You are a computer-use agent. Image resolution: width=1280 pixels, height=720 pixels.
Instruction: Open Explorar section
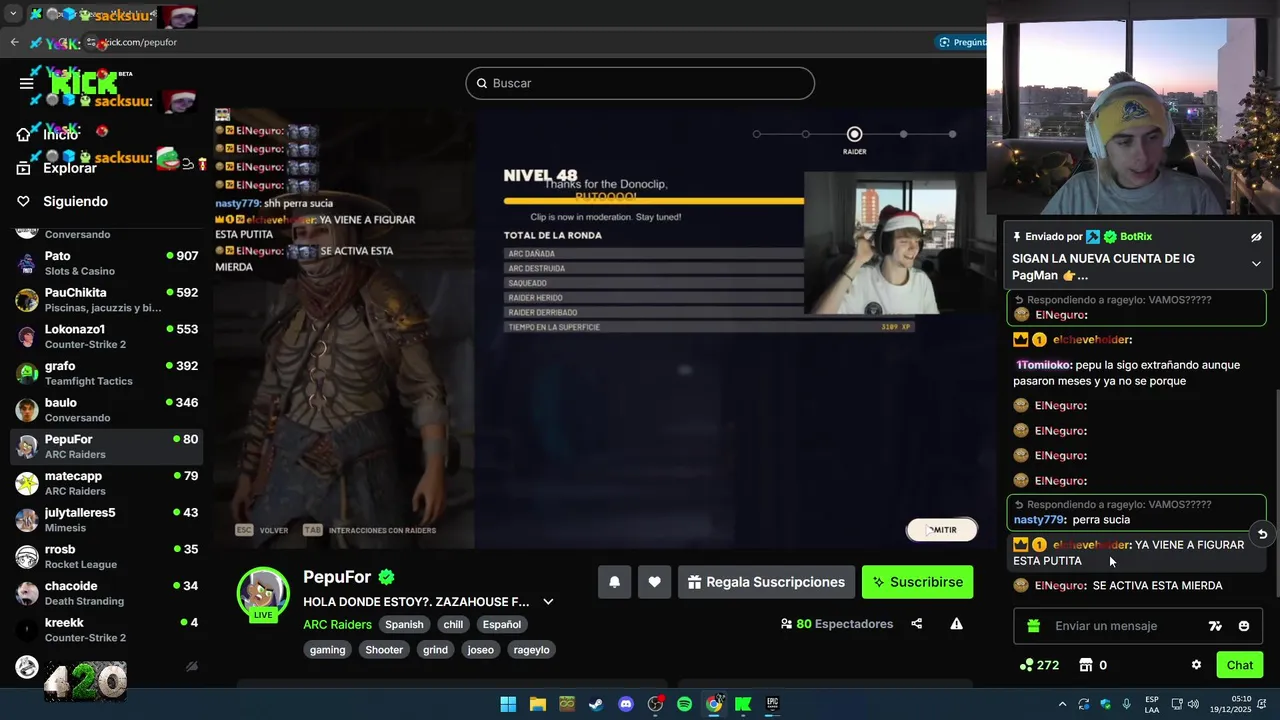tap(69, 168)
